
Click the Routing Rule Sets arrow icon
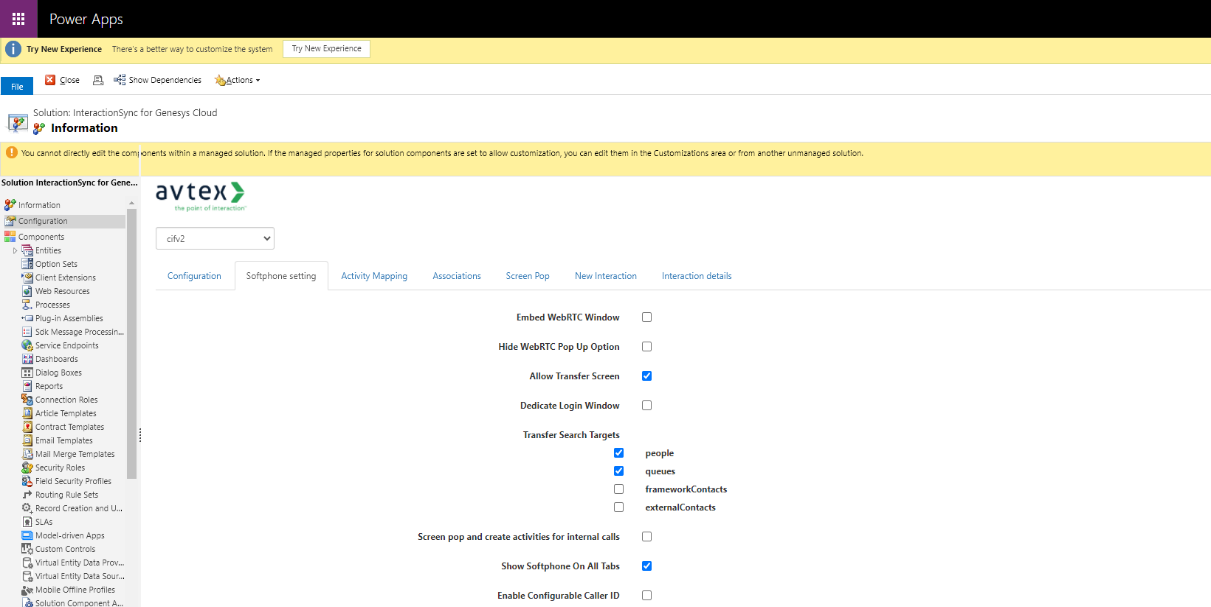click(27, 495)
